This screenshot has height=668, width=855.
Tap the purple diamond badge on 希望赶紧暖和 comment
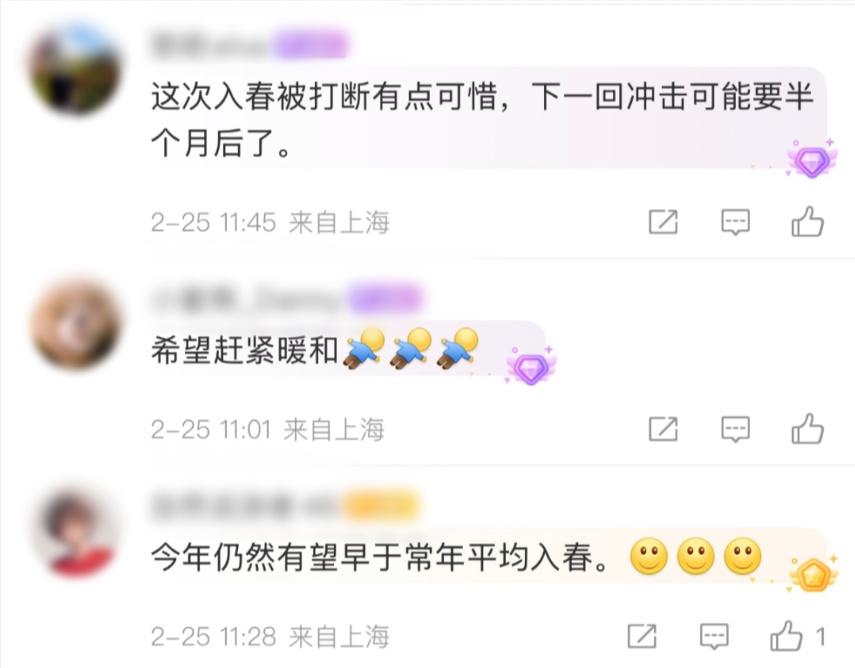(x=531, y=367)
